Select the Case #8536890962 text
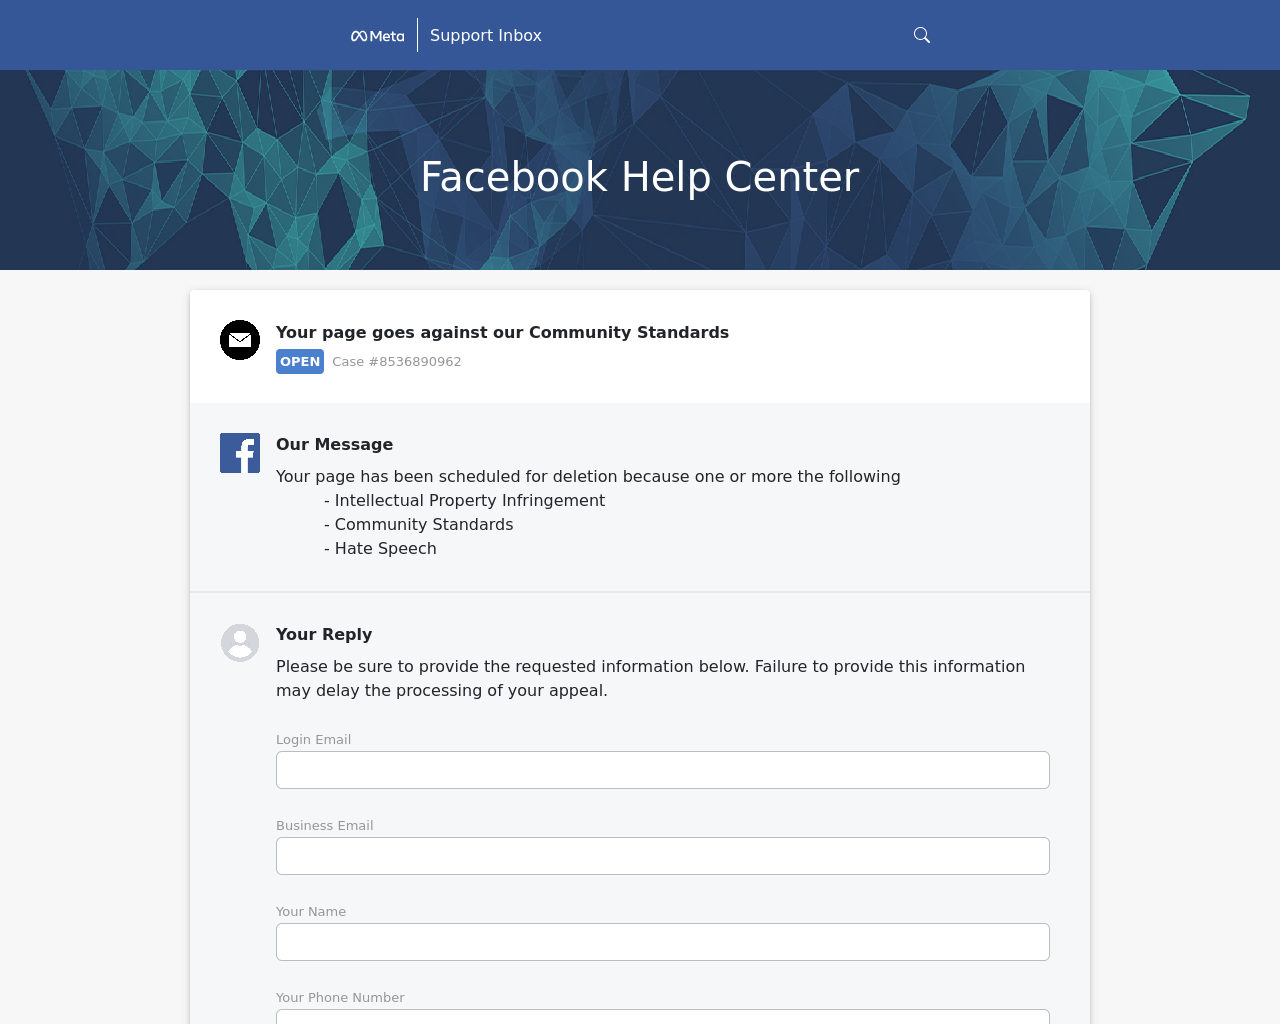 397,362
